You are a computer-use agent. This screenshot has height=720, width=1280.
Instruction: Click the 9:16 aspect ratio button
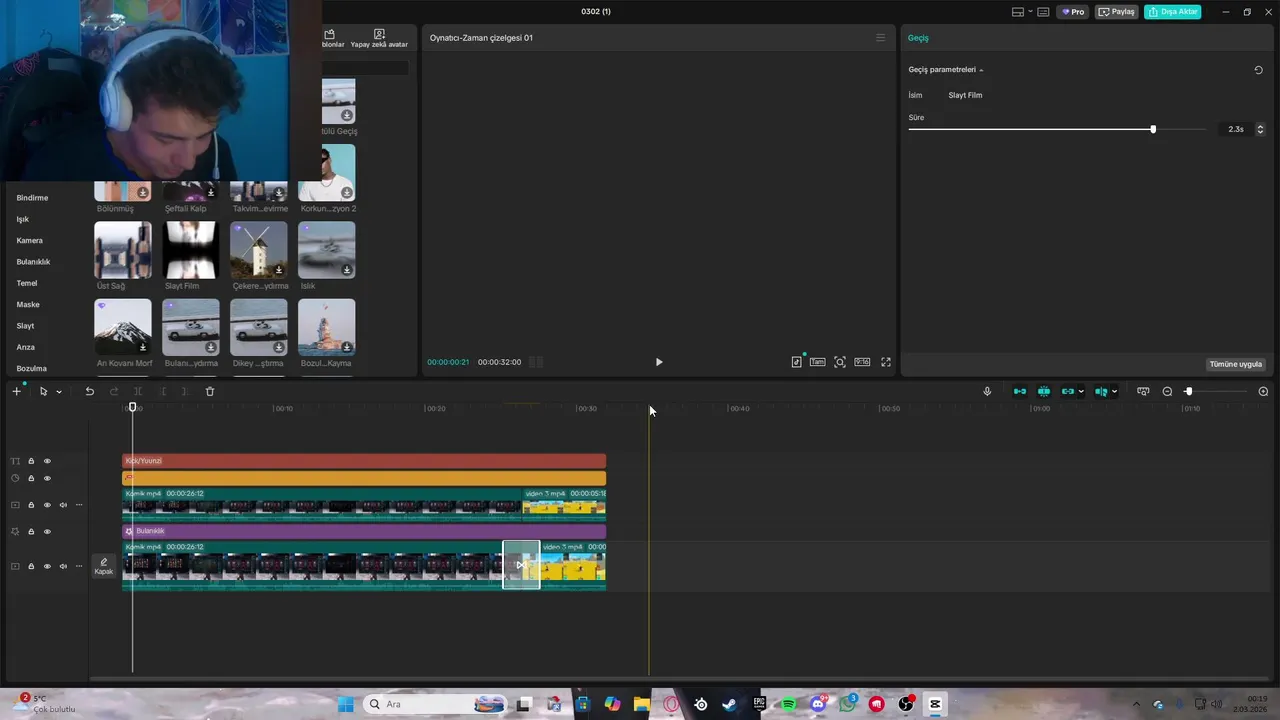pyautogui.click(x=862, y=362)
